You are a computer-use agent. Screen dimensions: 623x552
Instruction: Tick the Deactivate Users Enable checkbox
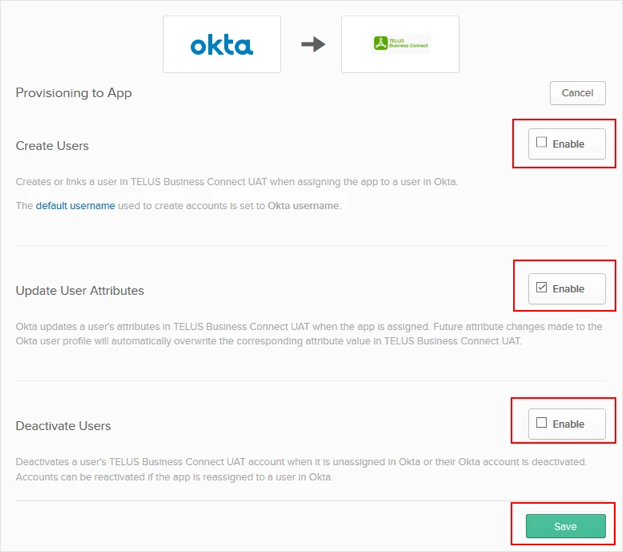(542, 423)
